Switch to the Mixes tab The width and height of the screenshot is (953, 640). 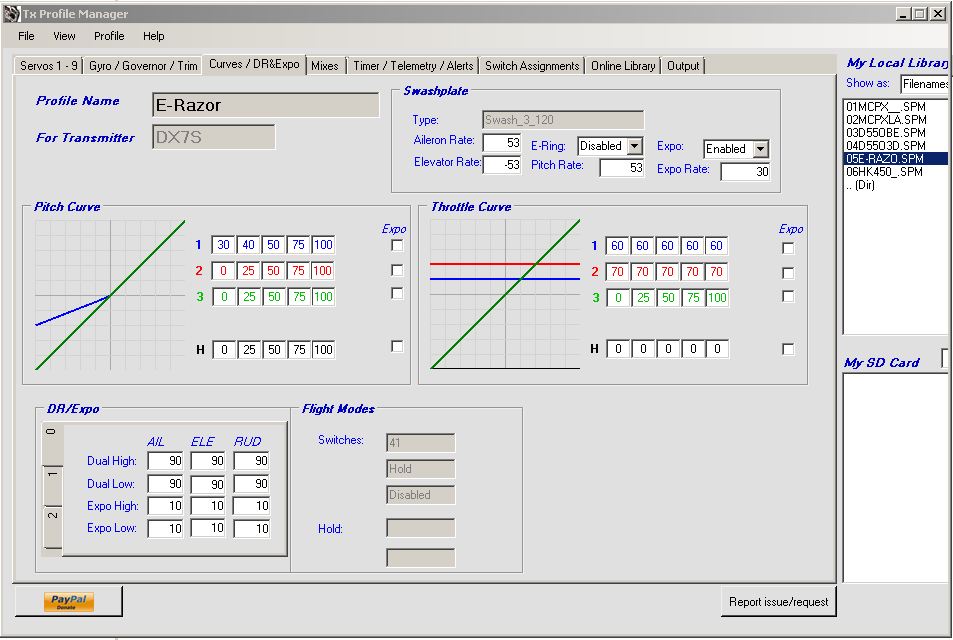pyautogui.click(x=324, y=66)
